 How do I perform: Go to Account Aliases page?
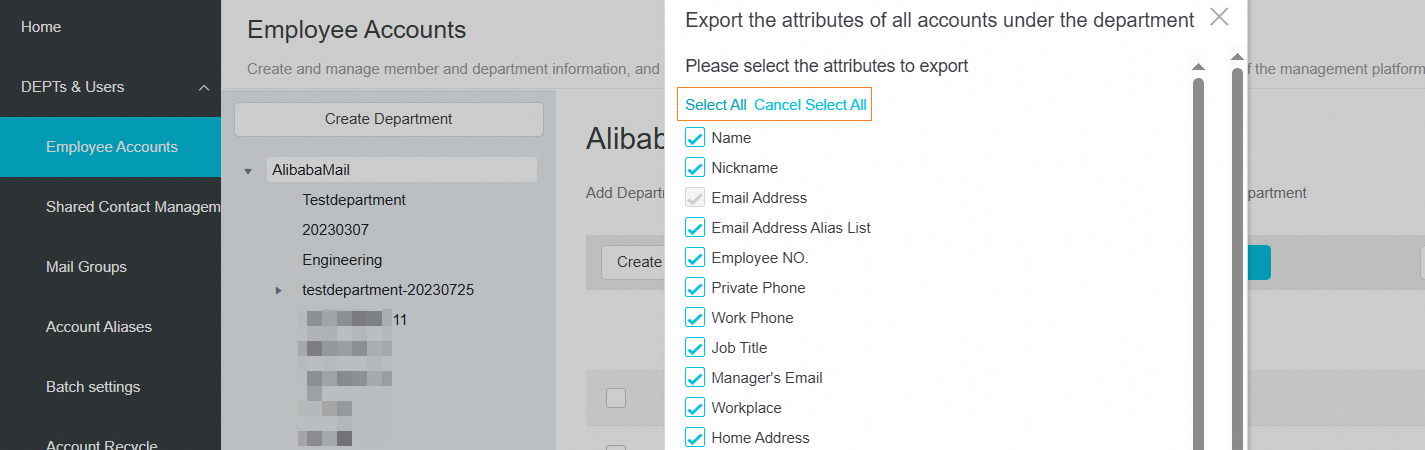coord(99,327)
